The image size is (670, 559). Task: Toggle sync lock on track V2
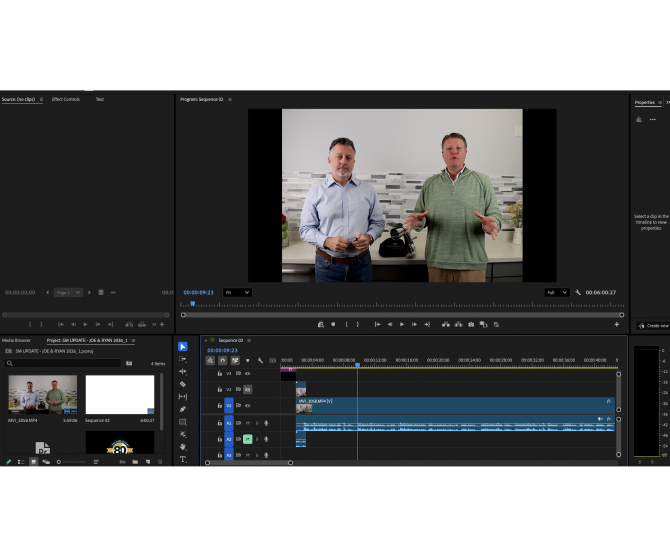pos(238,389)
